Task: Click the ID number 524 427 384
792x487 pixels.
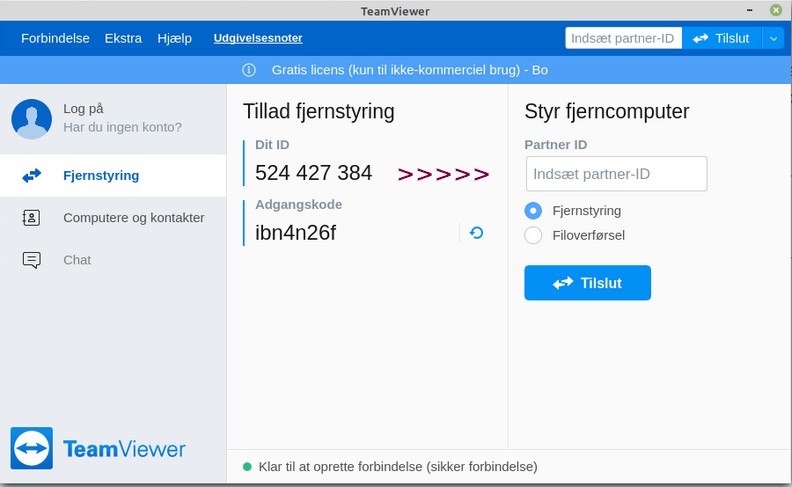Action: click(x=313, y=173)
